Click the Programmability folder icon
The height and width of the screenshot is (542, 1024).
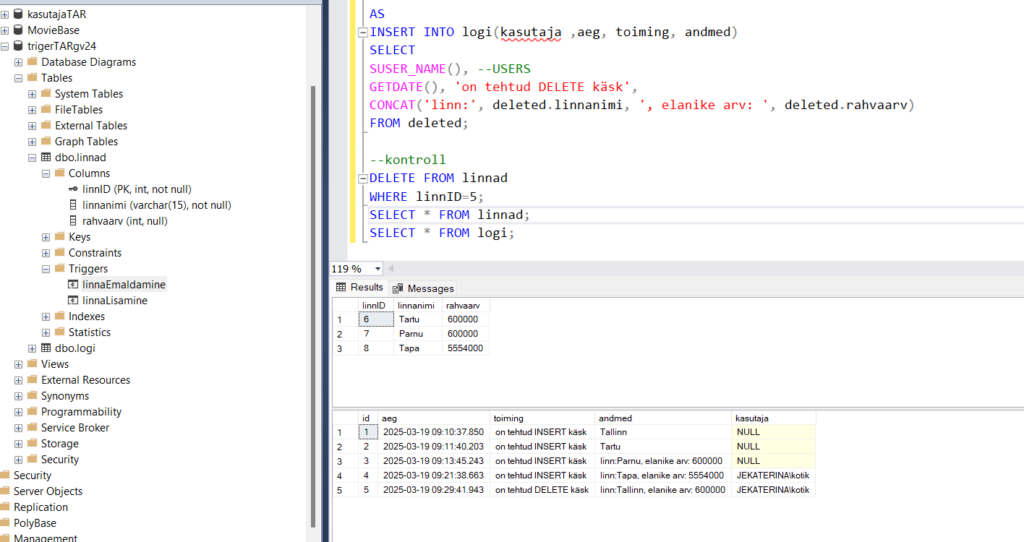[x=32, y=411]
